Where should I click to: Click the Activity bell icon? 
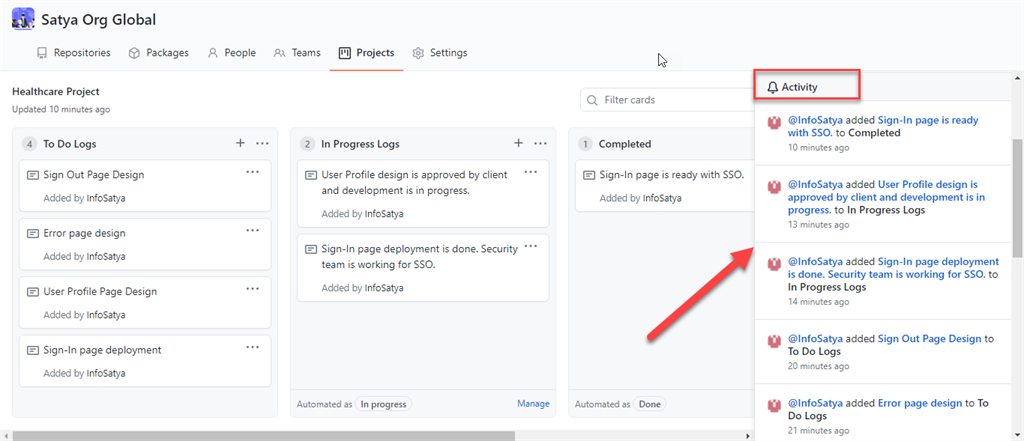[x=772, y=87]
